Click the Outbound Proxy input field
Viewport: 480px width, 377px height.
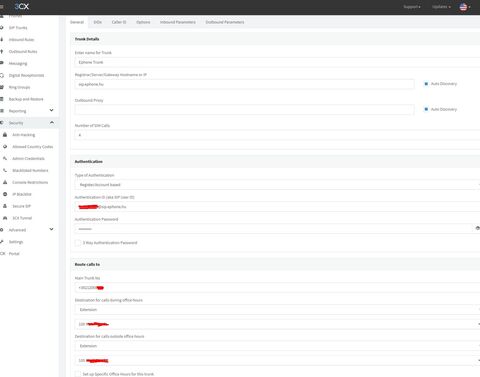[245, 110]
